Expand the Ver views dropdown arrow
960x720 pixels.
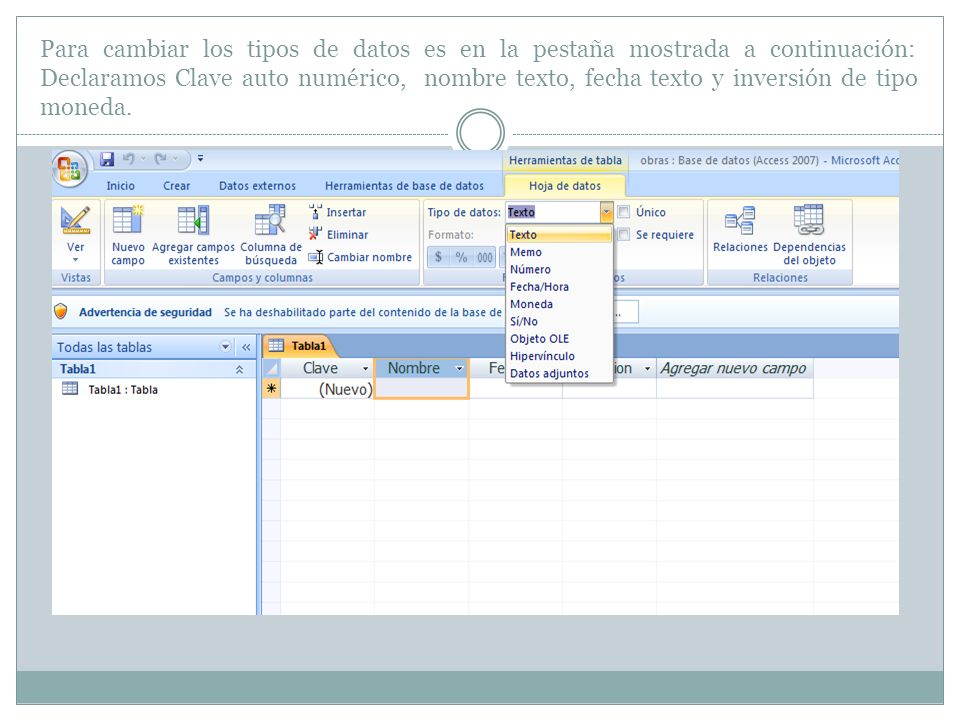[75, 260]
